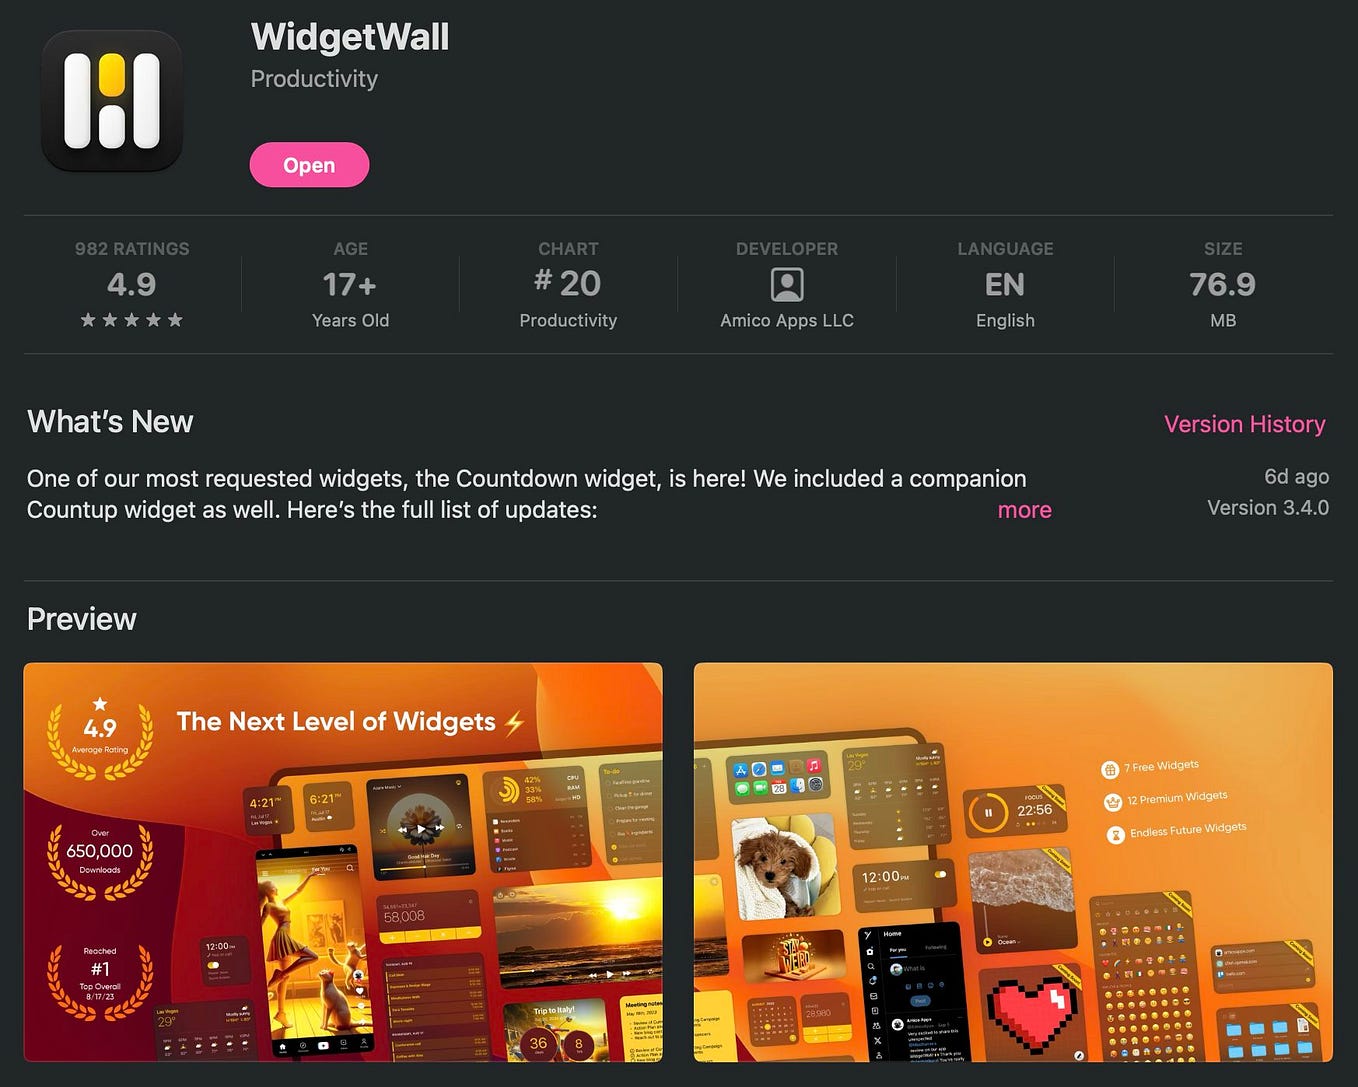Image resolution: width=1358 pixels, height=1087 pixels.
Task: Click the focus timer pause icon in preview
Action: pyautogui.click(x=988, y=813)
